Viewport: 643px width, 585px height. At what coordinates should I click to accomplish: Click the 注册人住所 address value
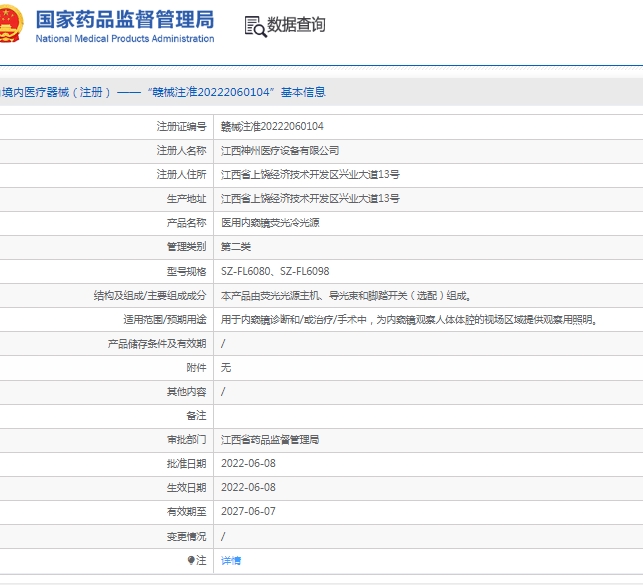310,175
